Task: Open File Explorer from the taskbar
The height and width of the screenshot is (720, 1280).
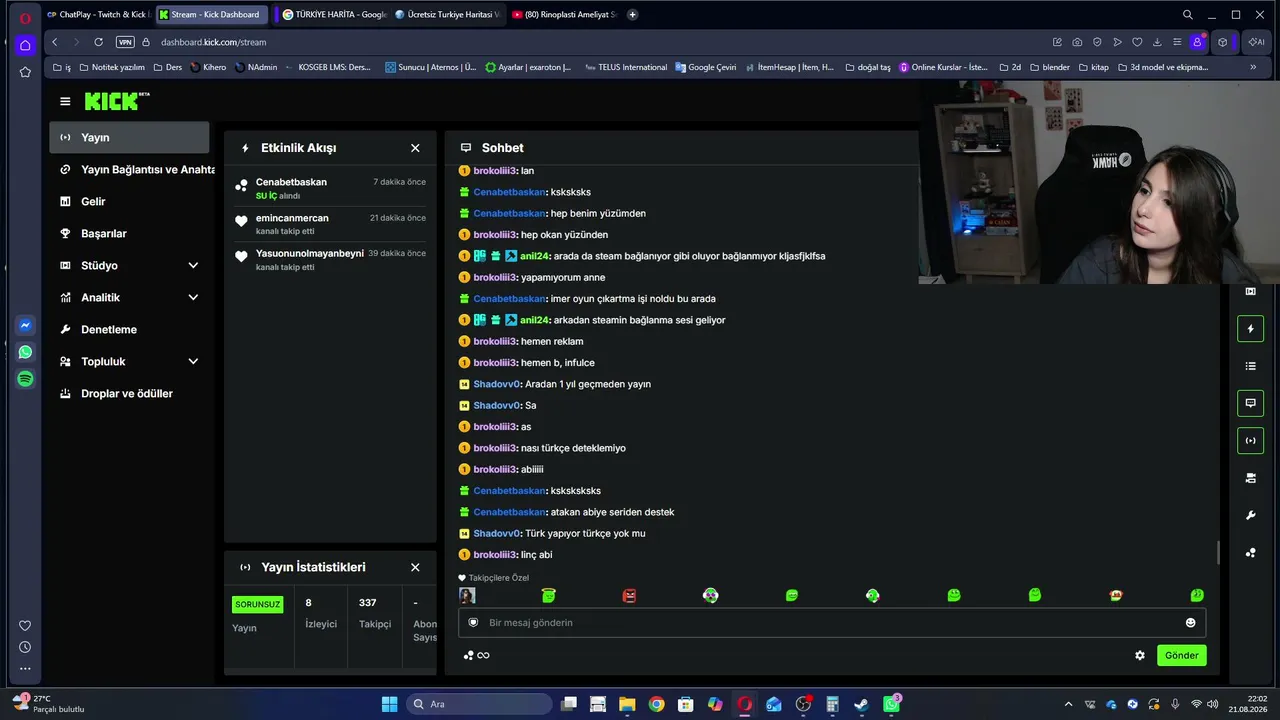Action: coord(626,704)
